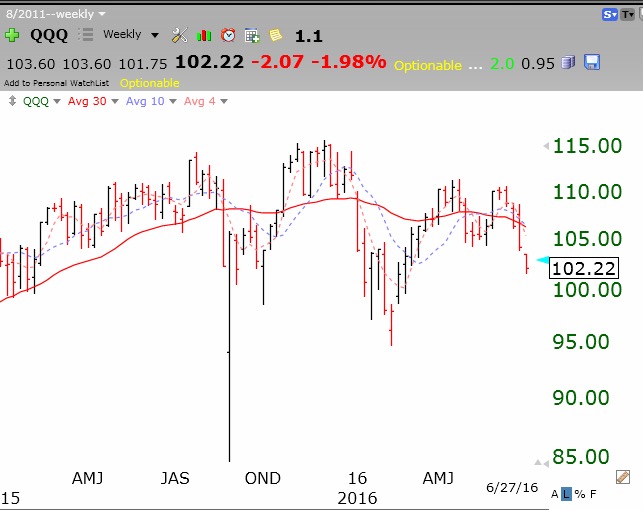Click the small arrow beside 115.00
Viewport: 643px width, 510px height.
coord(546,146)
